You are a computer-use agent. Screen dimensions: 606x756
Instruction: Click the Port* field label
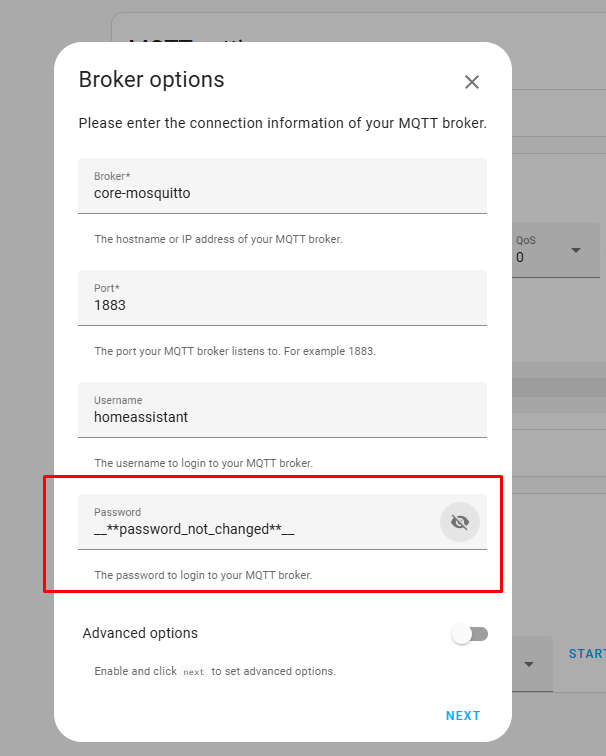[x=107, y=288]
